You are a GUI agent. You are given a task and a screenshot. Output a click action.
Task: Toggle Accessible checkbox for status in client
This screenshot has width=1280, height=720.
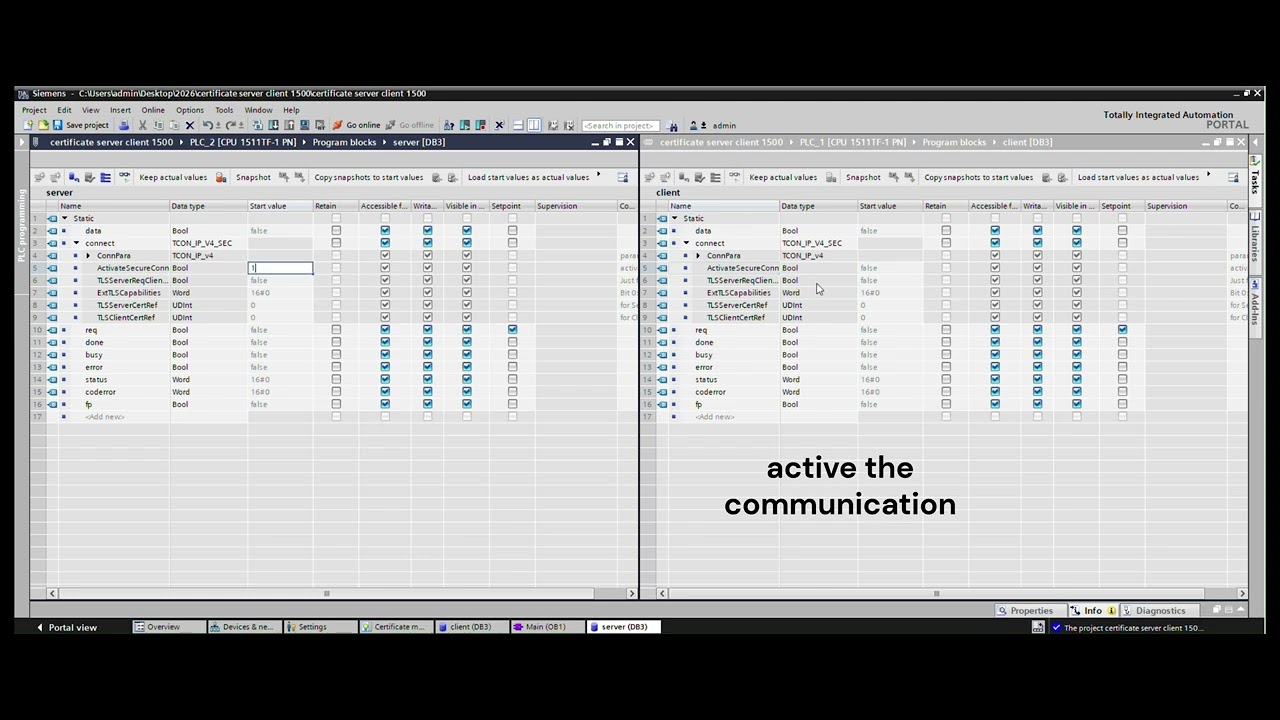[995, 379]
